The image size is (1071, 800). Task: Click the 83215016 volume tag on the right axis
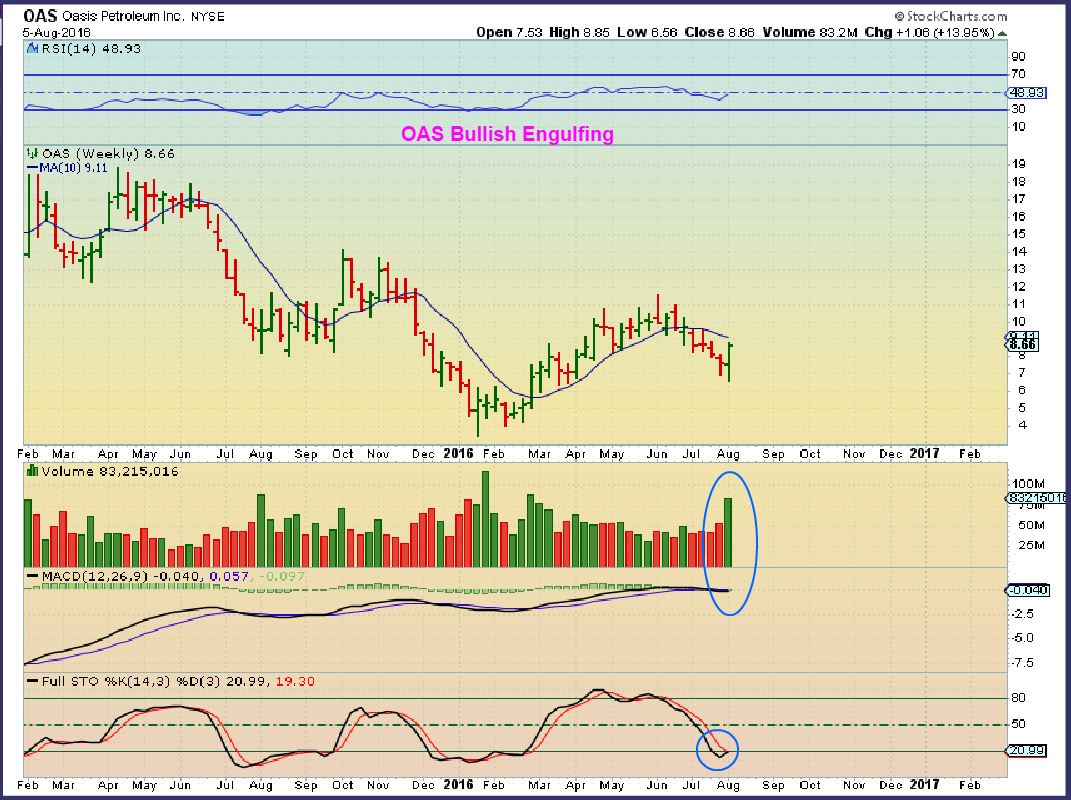pyautogui.click(x=1036, y=498)
